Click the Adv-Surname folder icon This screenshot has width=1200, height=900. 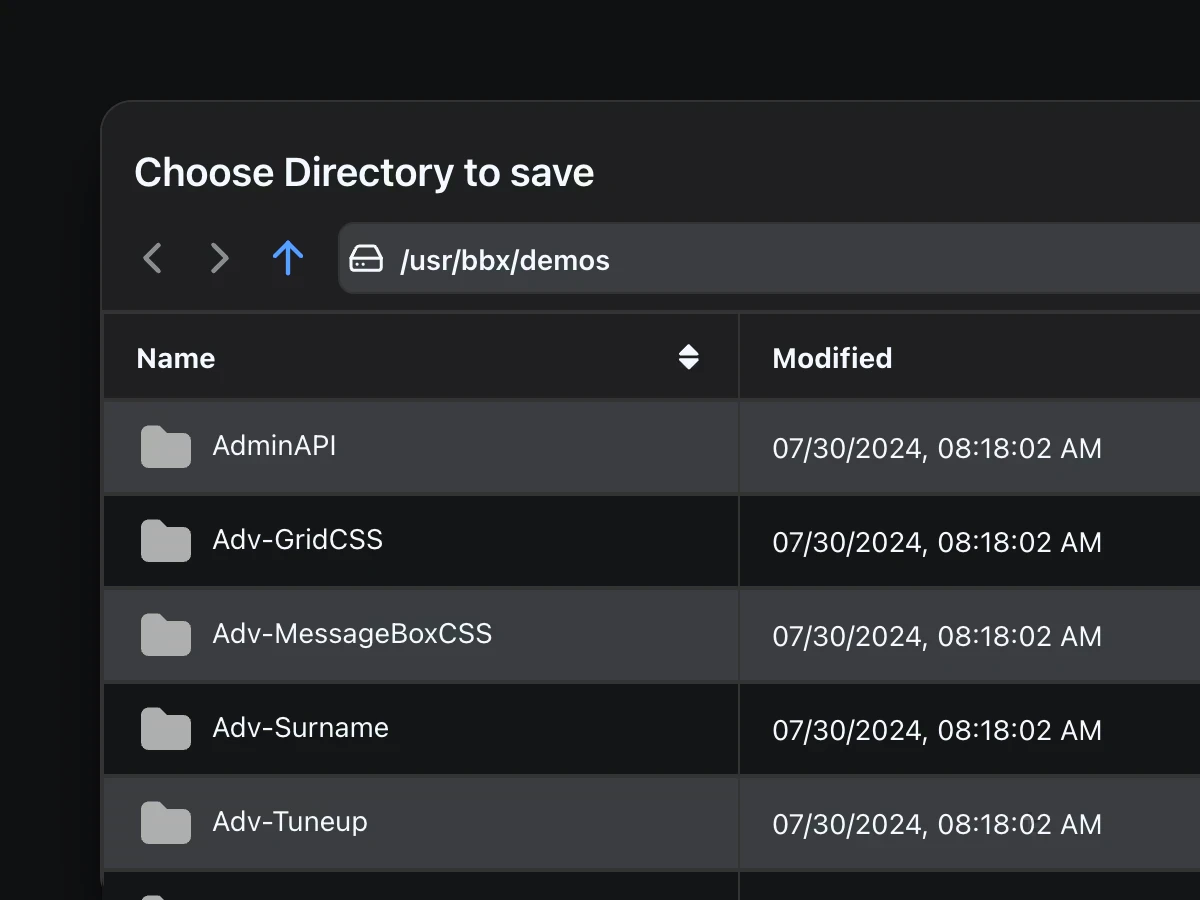tap(165, 729)
